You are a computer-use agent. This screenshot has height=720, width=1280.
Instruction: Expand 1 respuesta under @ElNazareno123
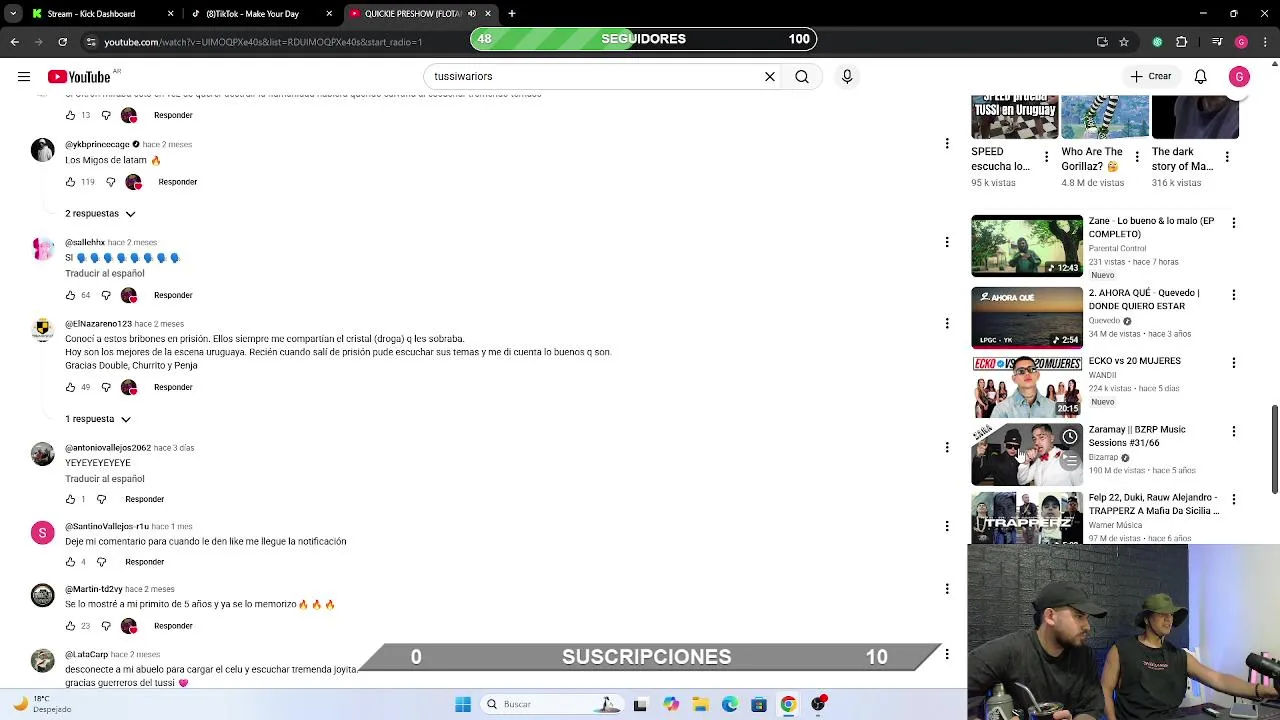98,419
